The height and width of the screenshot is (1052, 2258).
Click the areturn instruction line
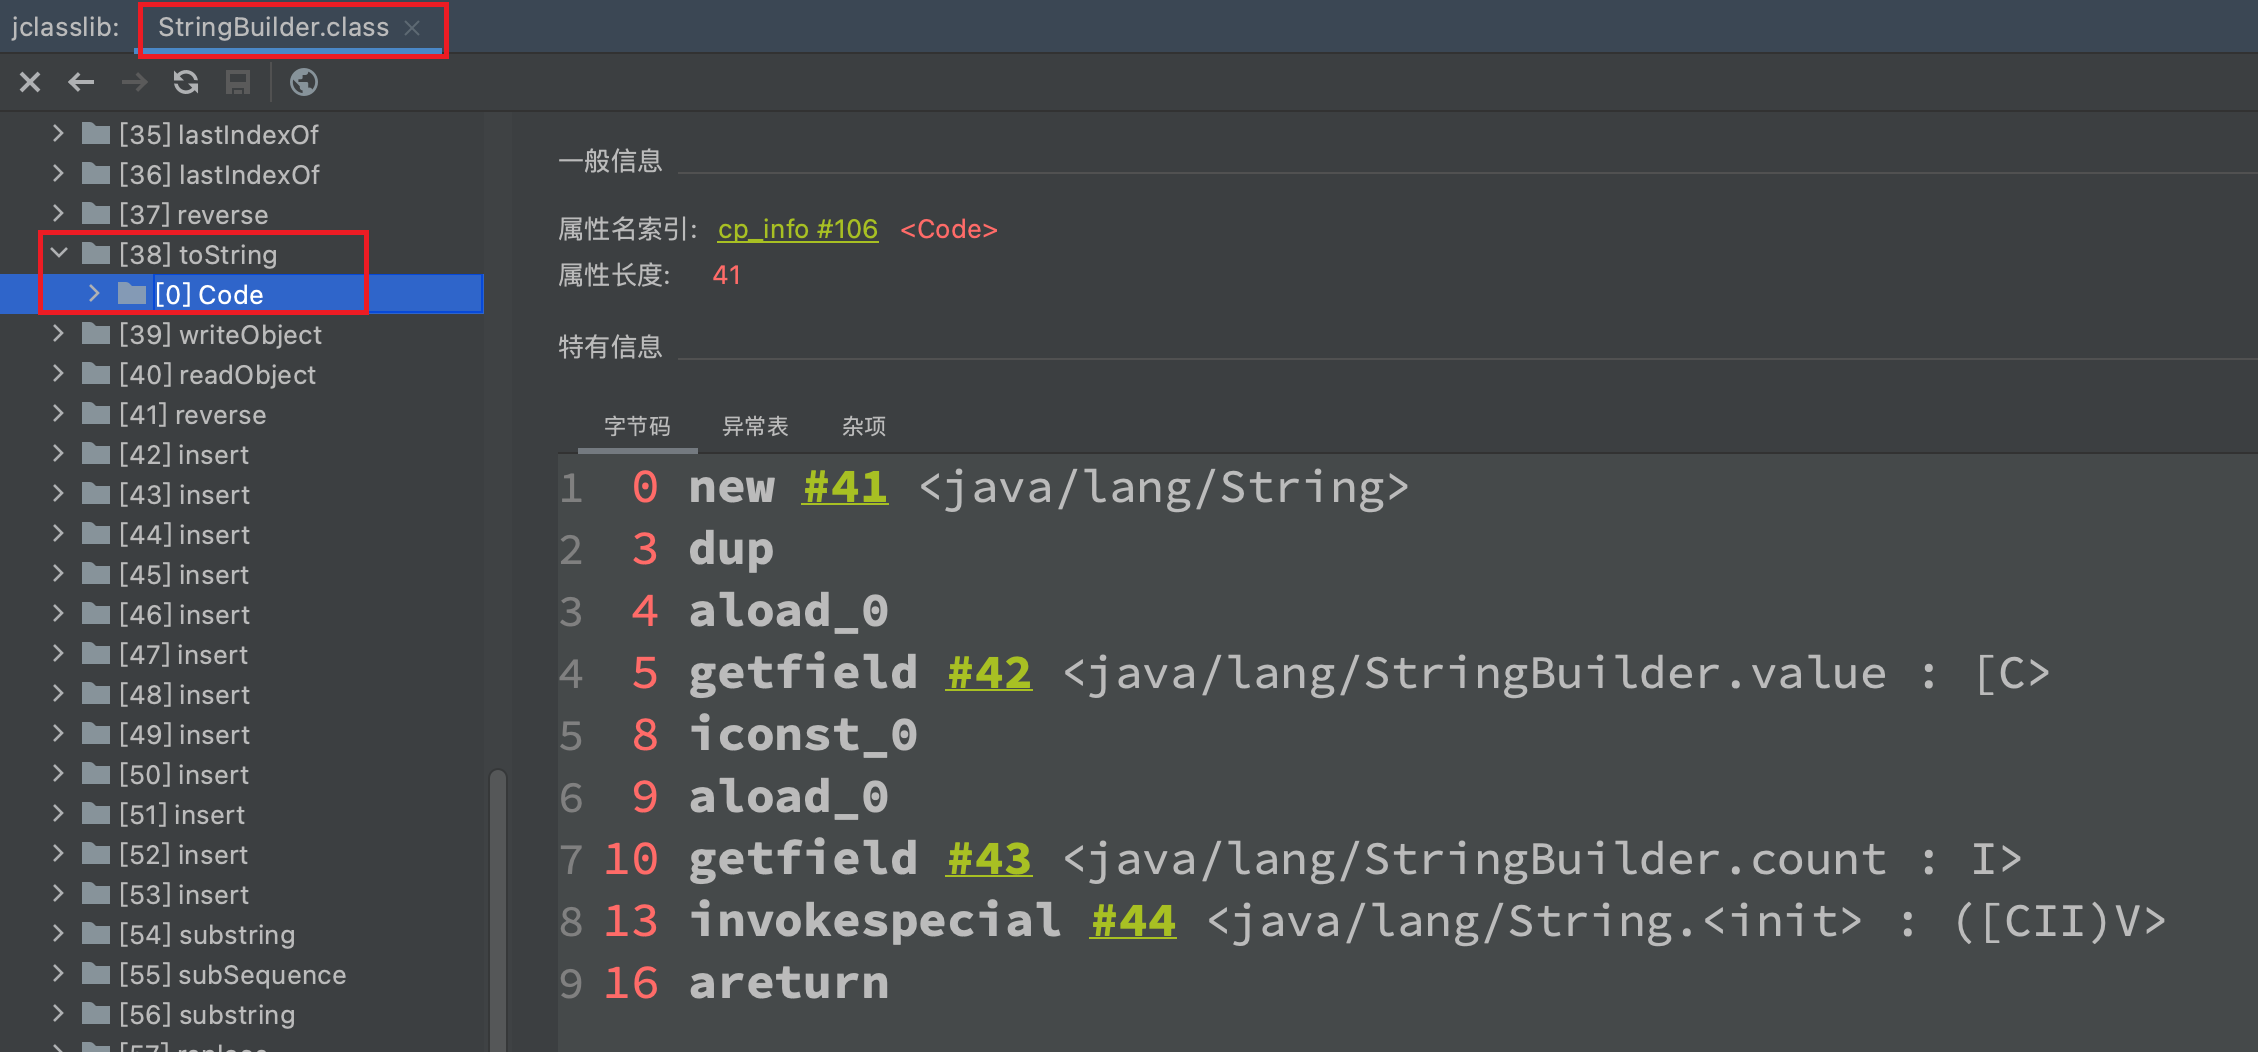(746, 983)
